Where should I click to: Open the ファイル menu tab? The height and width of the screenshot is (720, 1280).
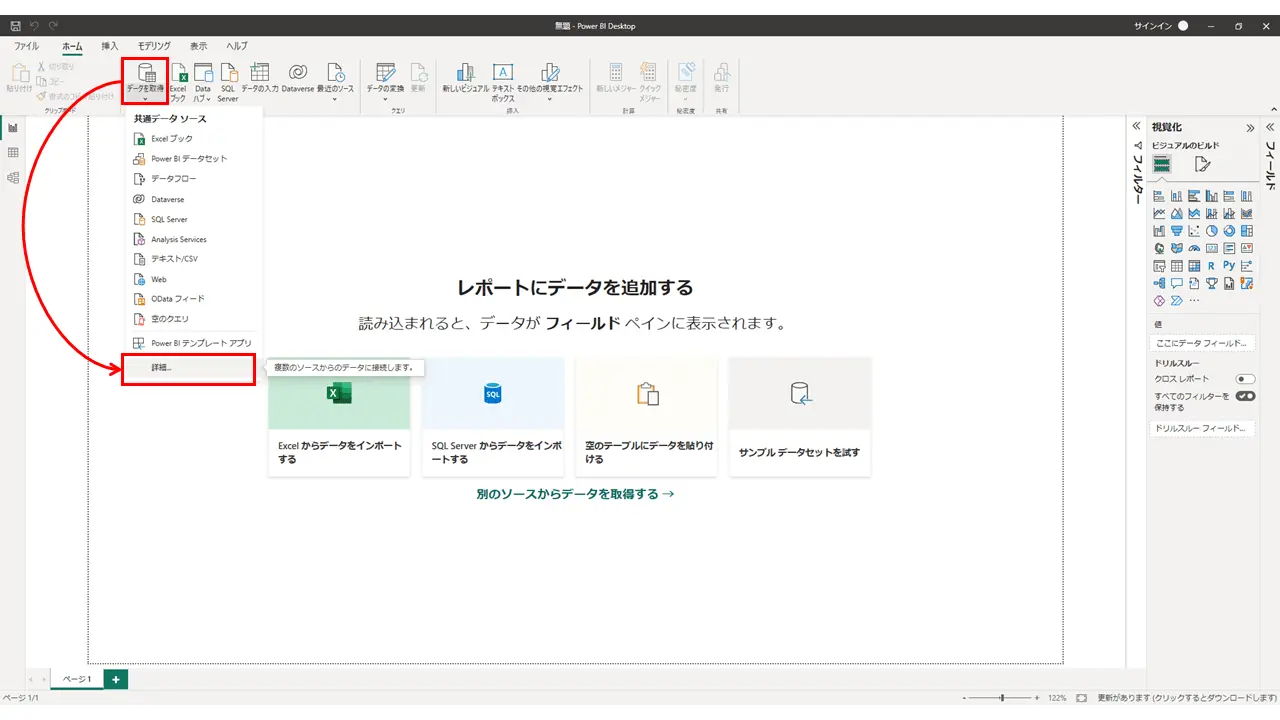(27, 46)
